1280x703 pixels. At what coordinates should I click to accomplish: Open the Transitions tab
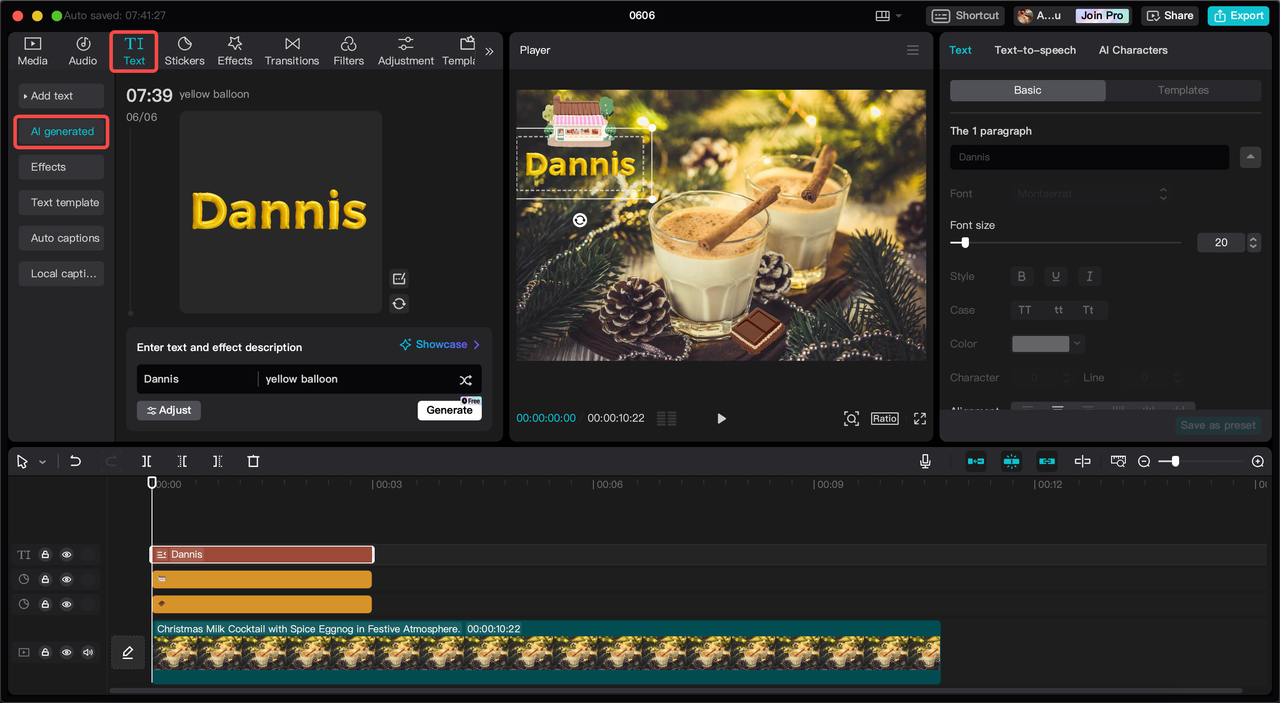tap(292, 51)
